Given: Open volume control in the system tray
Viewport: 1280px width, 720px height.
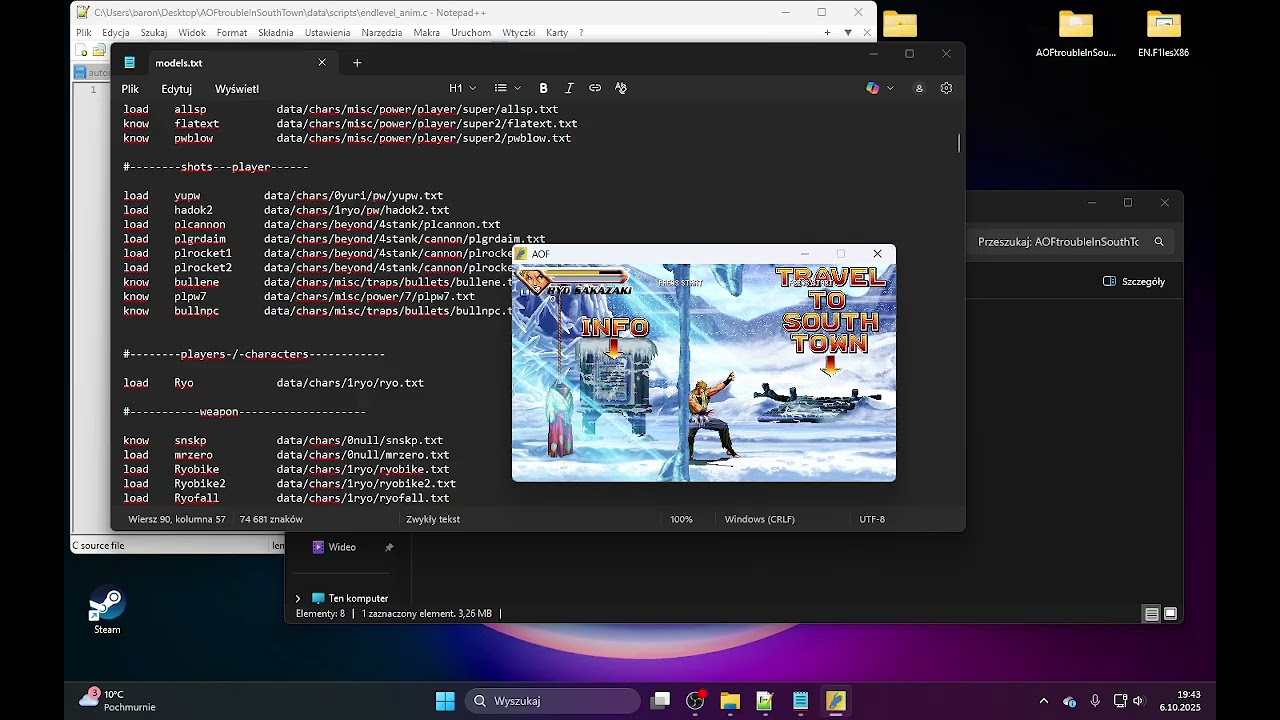Looking at the screenshot, I should tap(1138, 701).
